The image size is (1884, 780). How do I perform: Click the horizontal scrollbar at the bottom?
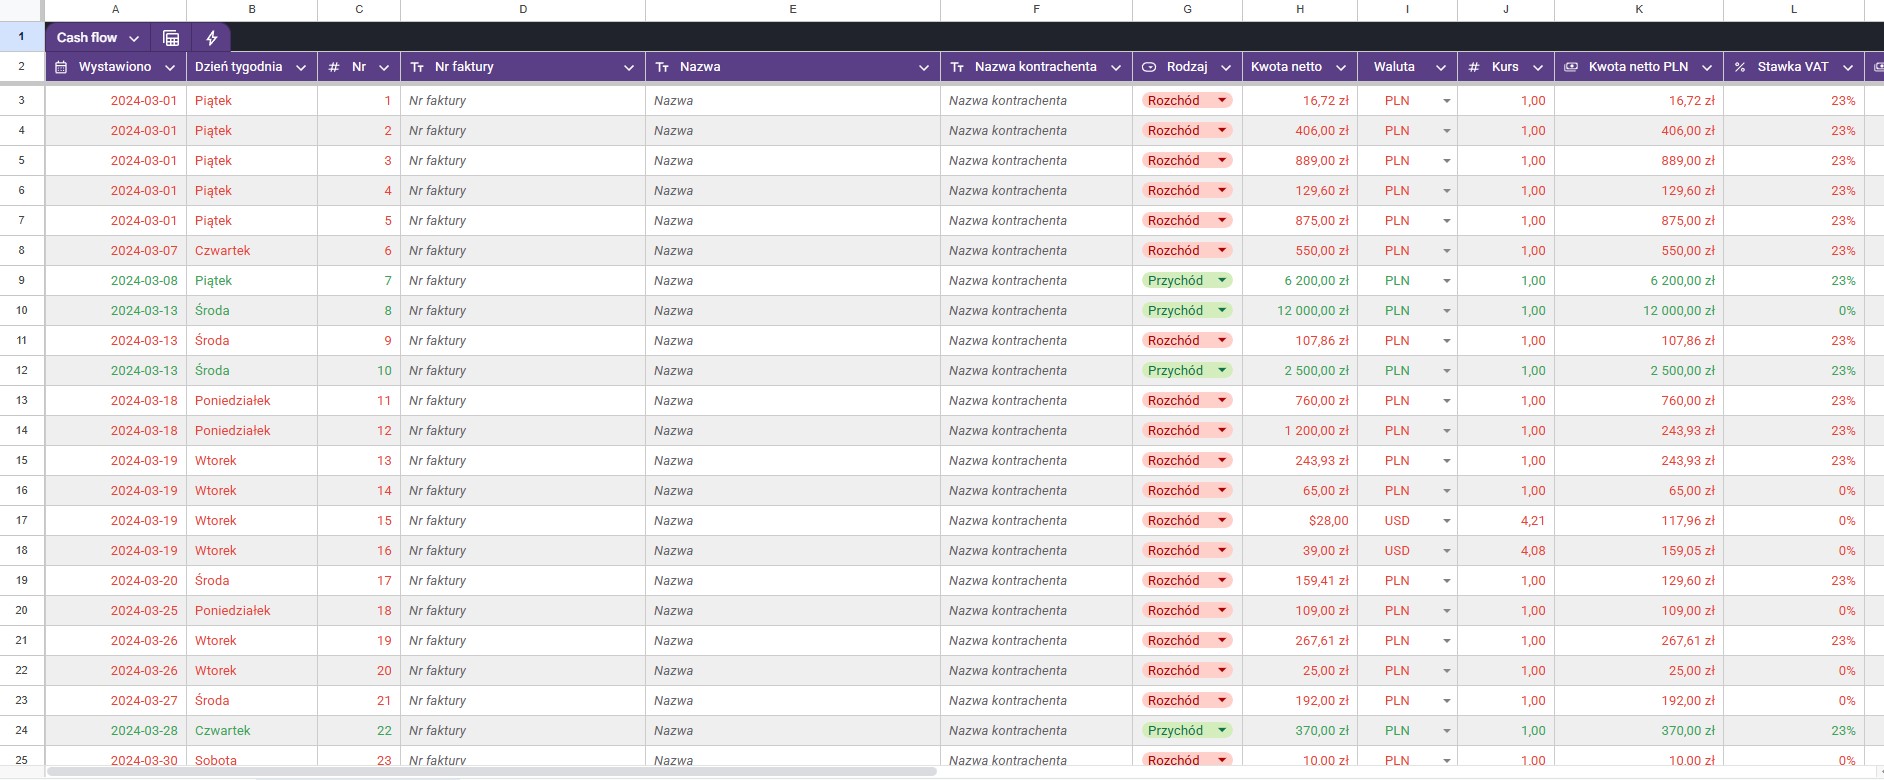pyautogui.click(x=490, y=771)
